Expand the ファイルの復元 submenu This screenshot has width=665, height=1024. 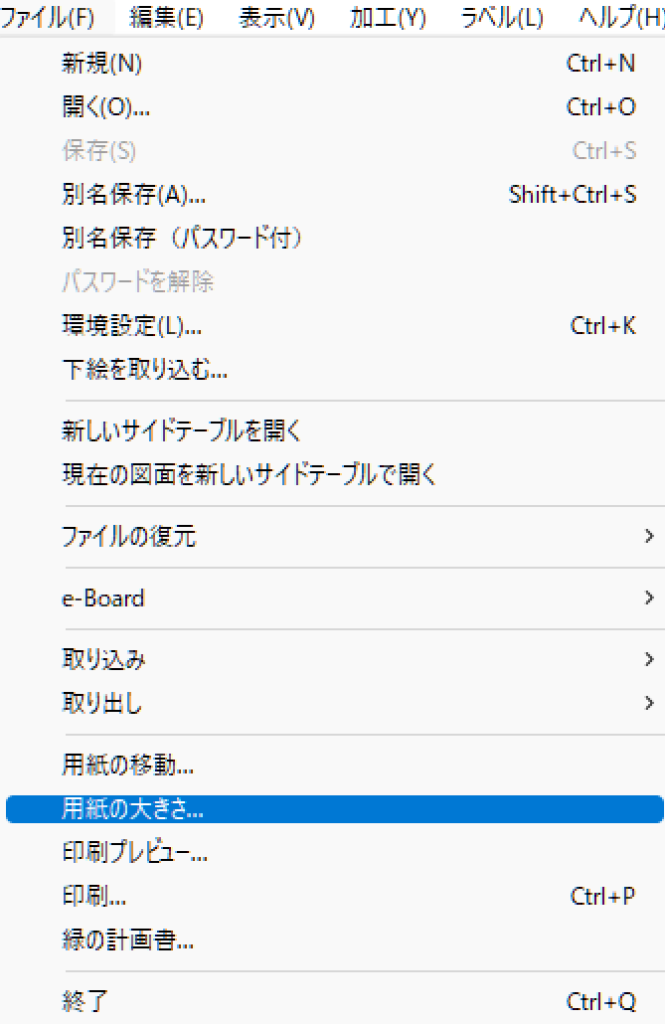click(130, 537)
